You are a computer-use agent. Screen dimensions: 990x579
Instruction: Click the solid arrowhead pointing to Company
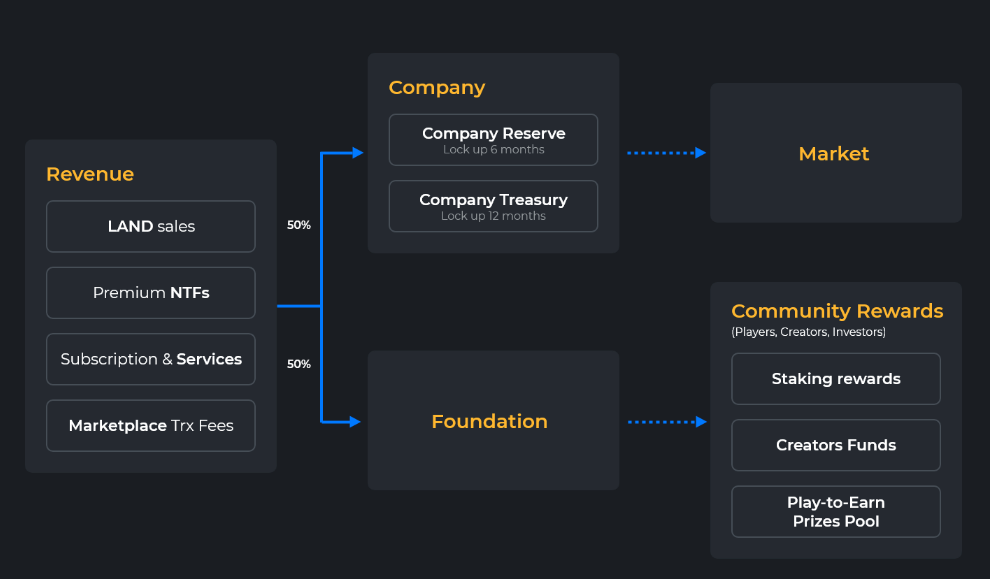tap(356, 153)
